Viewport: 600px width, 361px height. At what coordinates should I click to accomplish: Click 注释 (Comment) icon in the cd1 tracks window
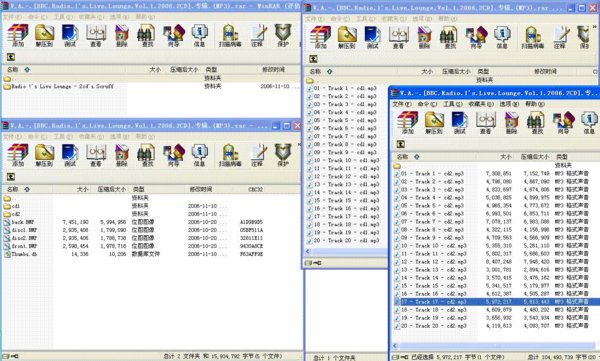[x=560, y=38]
